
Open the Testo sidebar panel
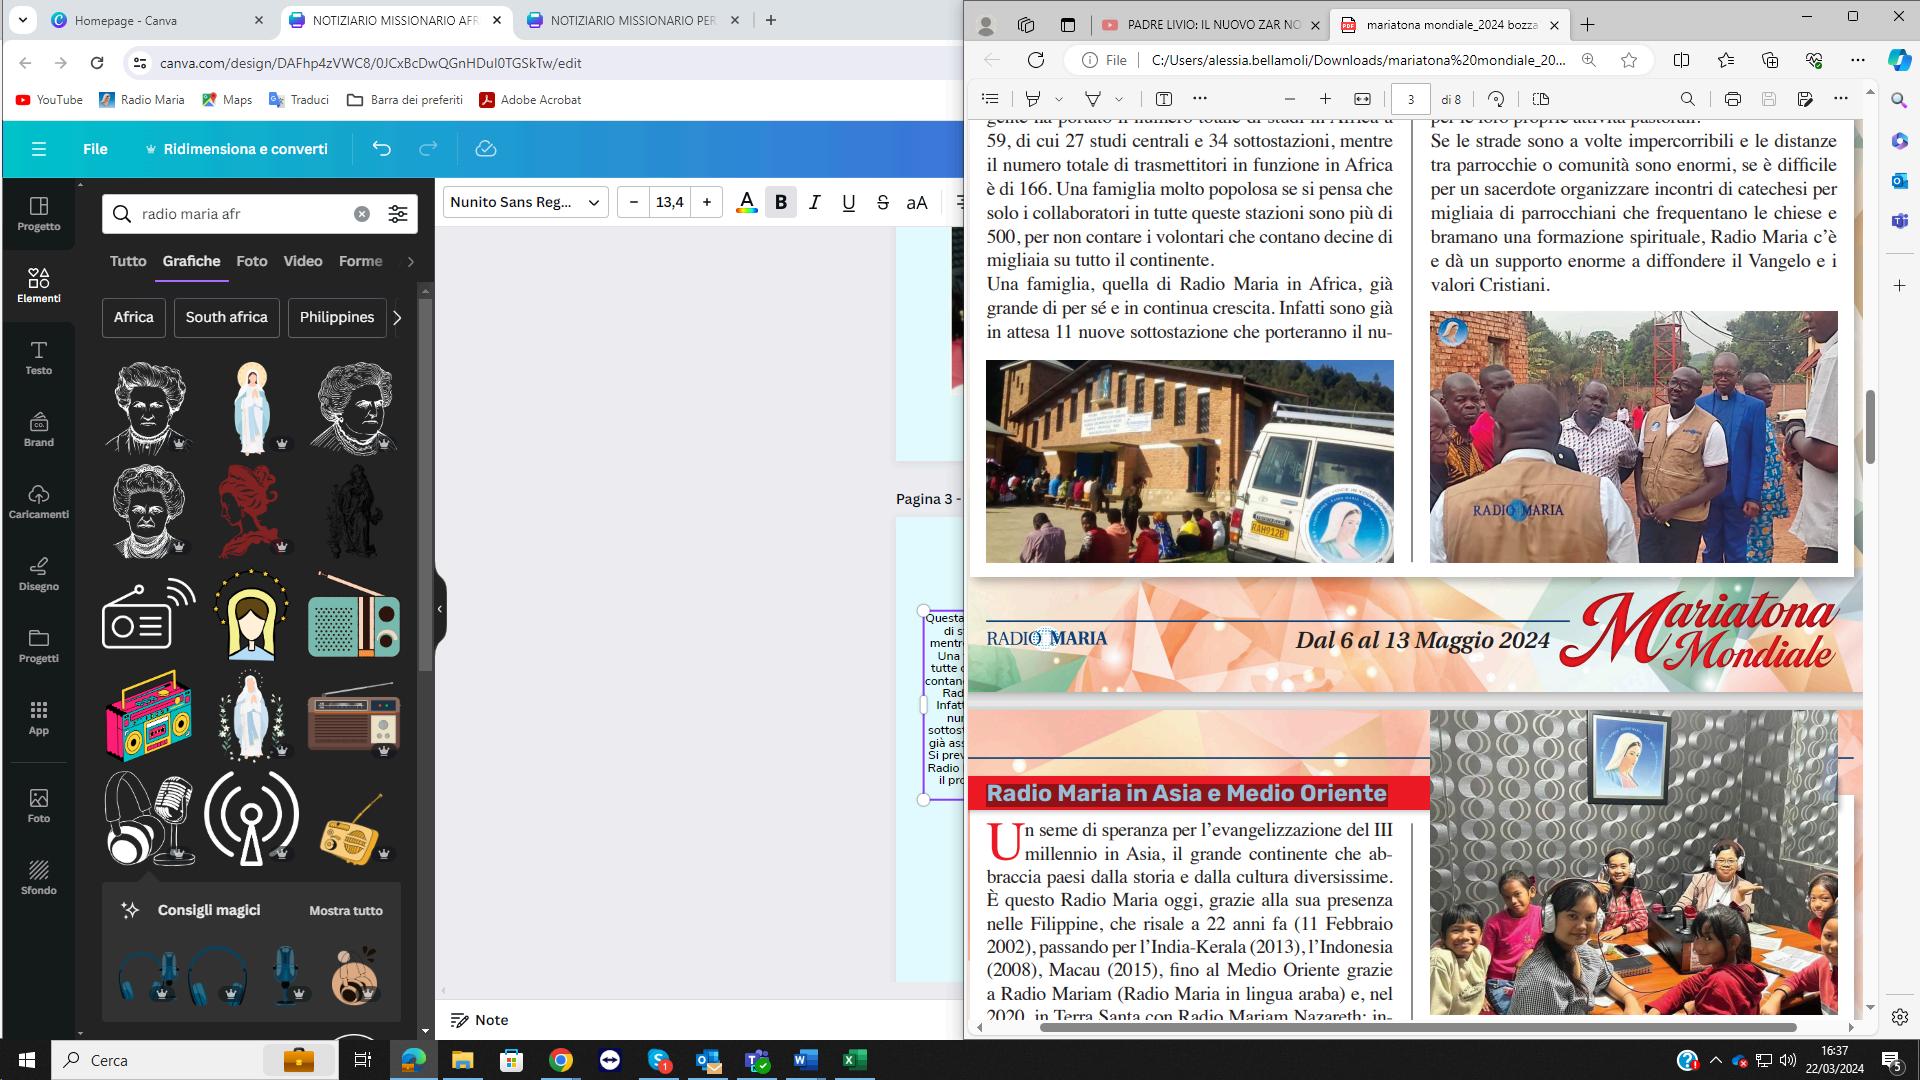tap(38, 357)
